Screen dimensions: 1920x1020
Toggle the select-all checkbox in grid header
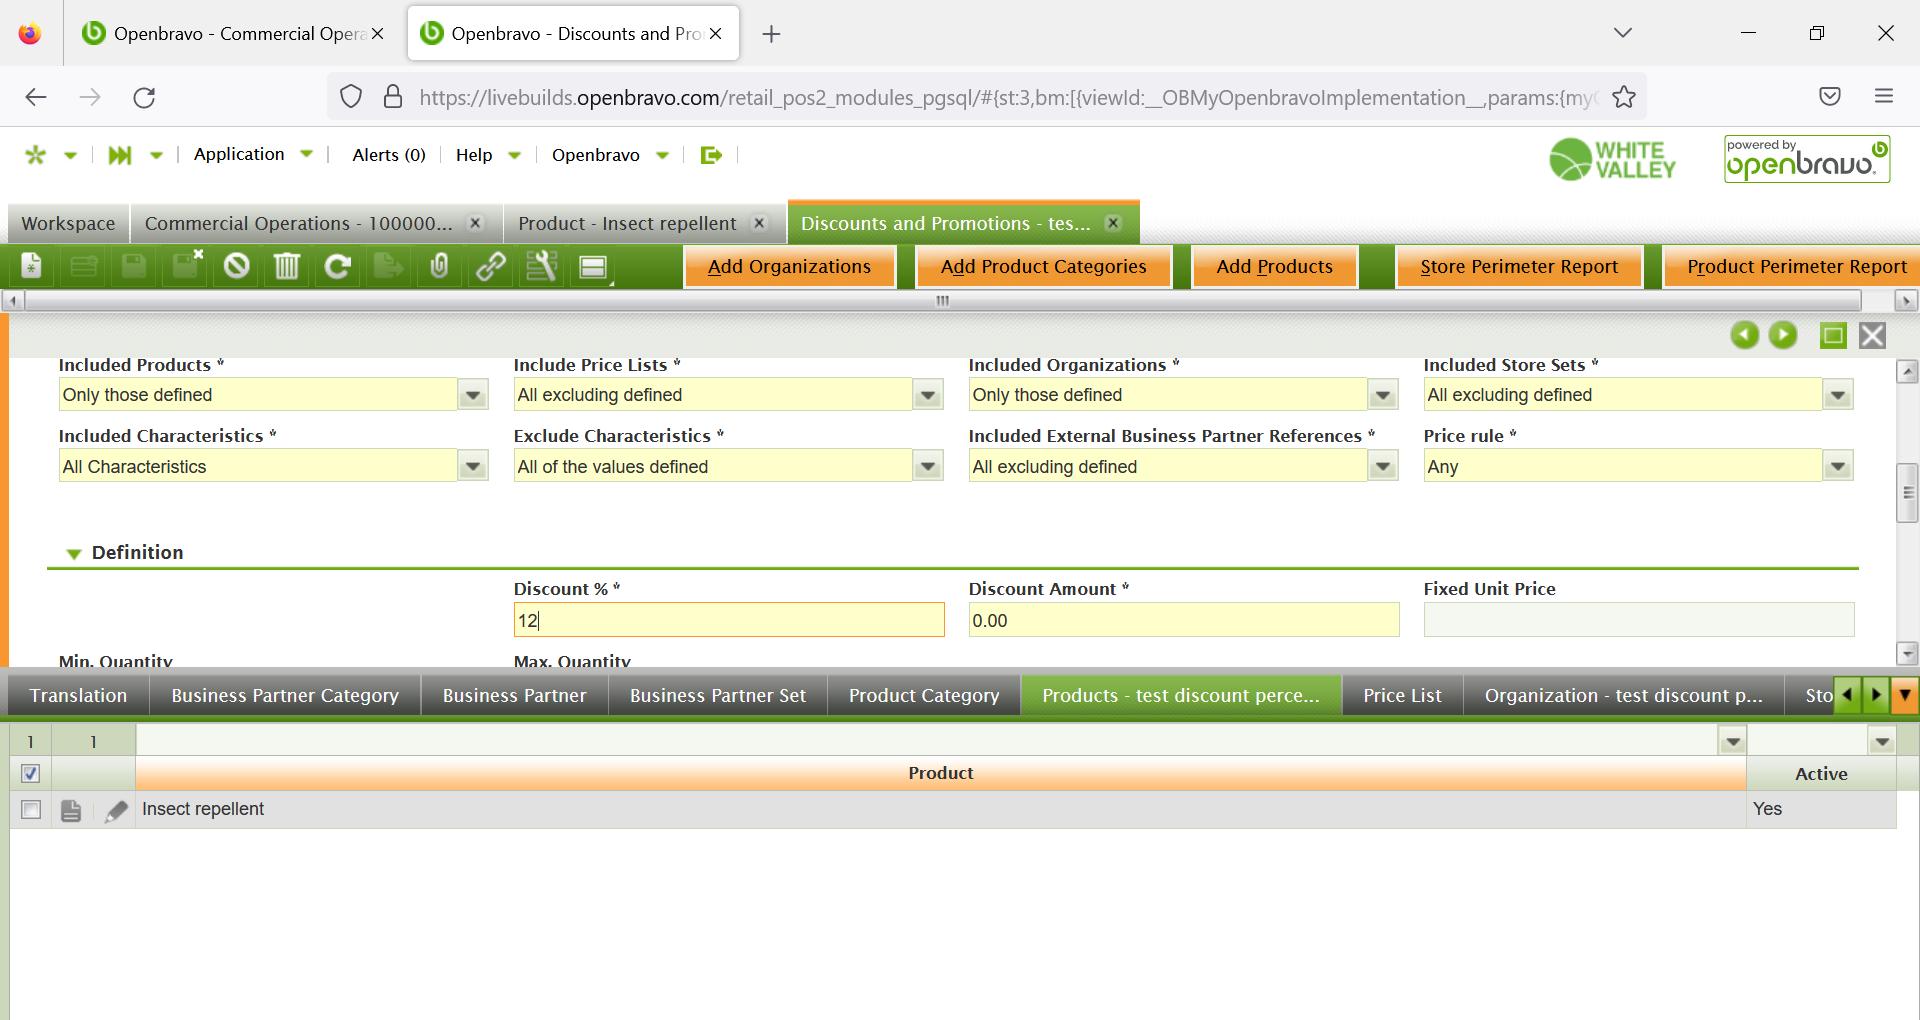(x=31, y=773)
